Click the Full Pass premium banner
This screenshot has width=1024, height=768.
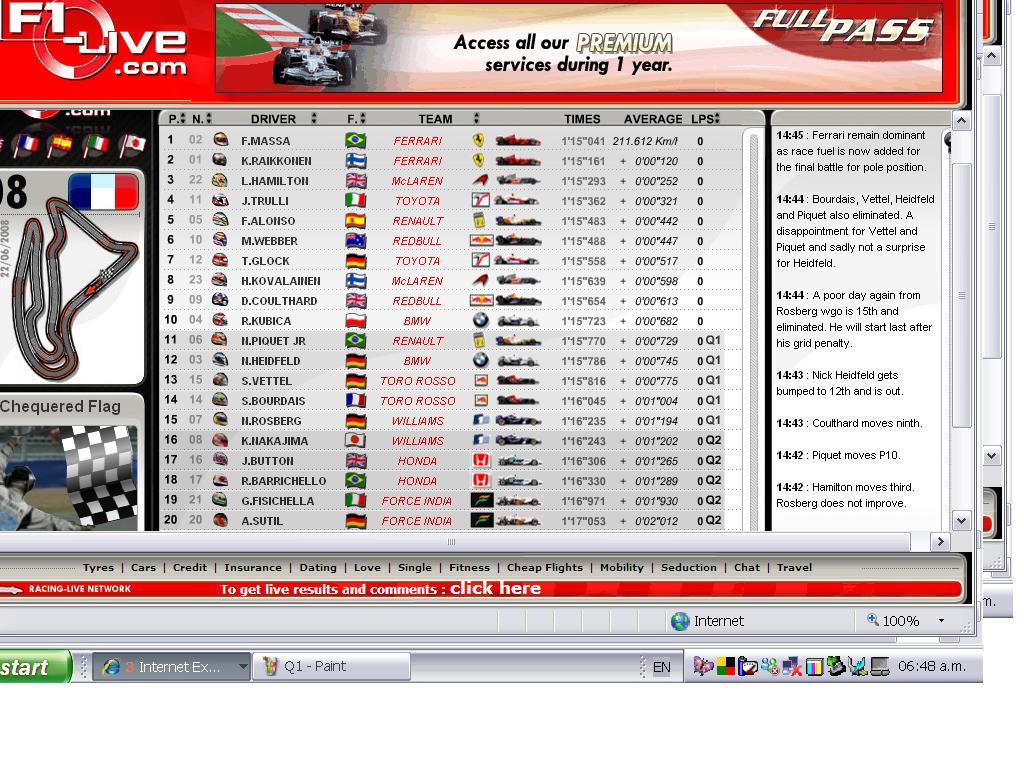point(578,47)
